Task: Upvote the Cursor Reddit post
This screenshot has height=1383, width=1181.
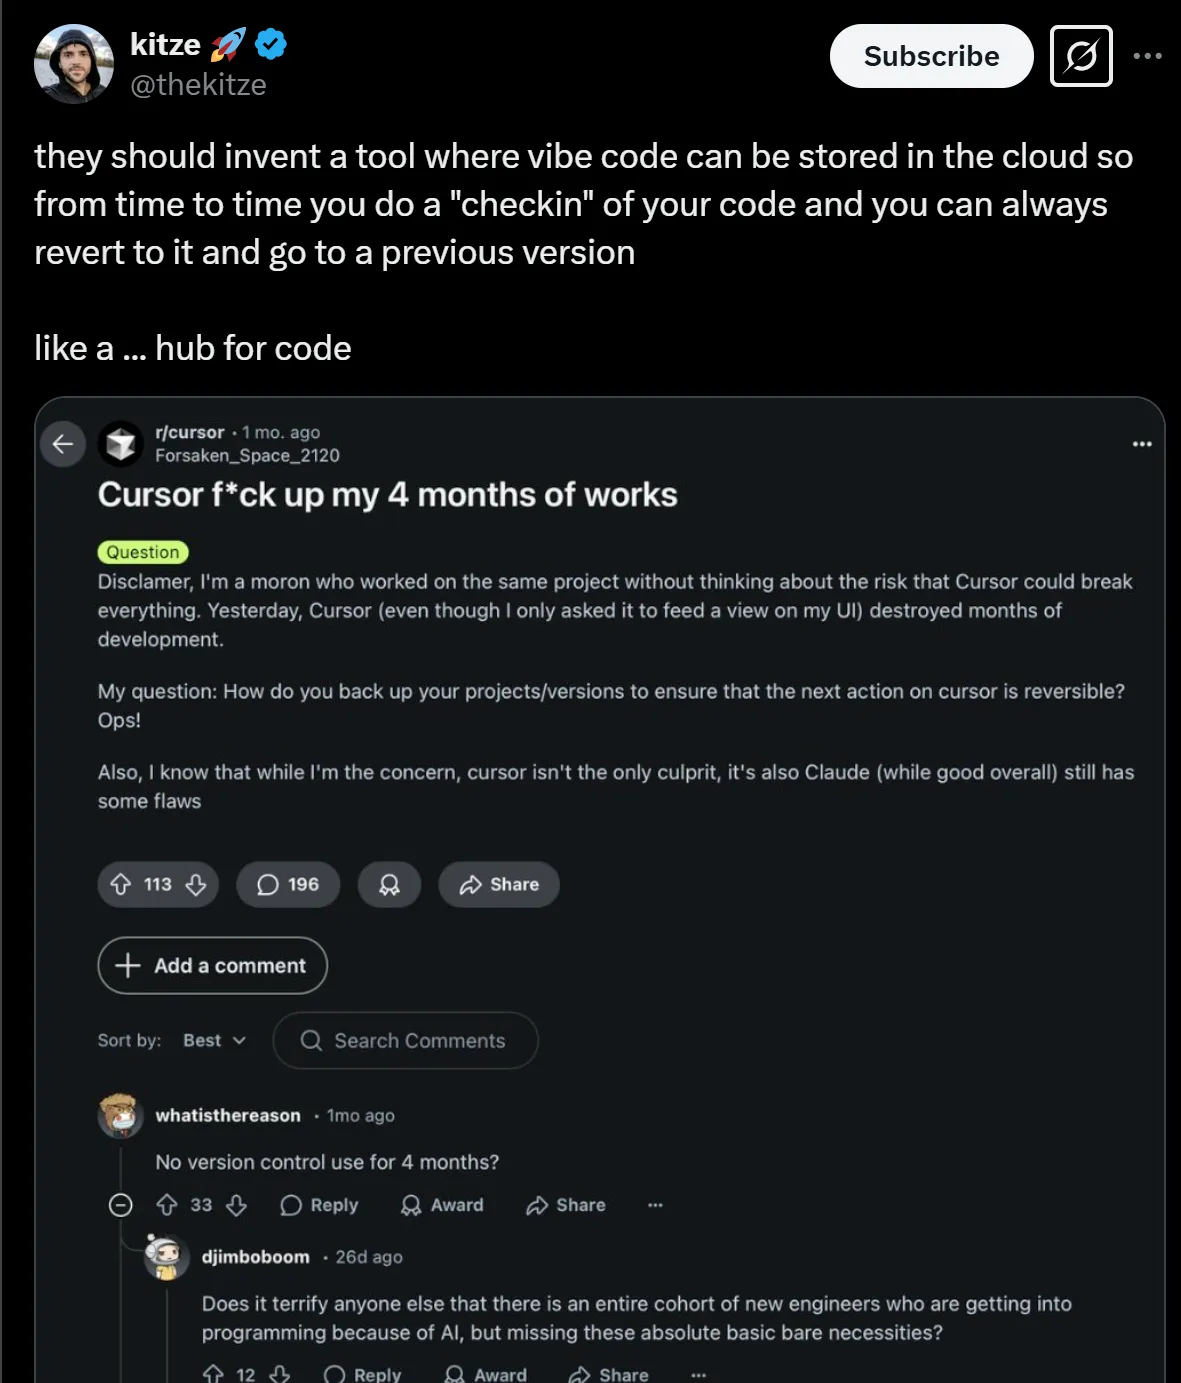Action: coord(121,885)
